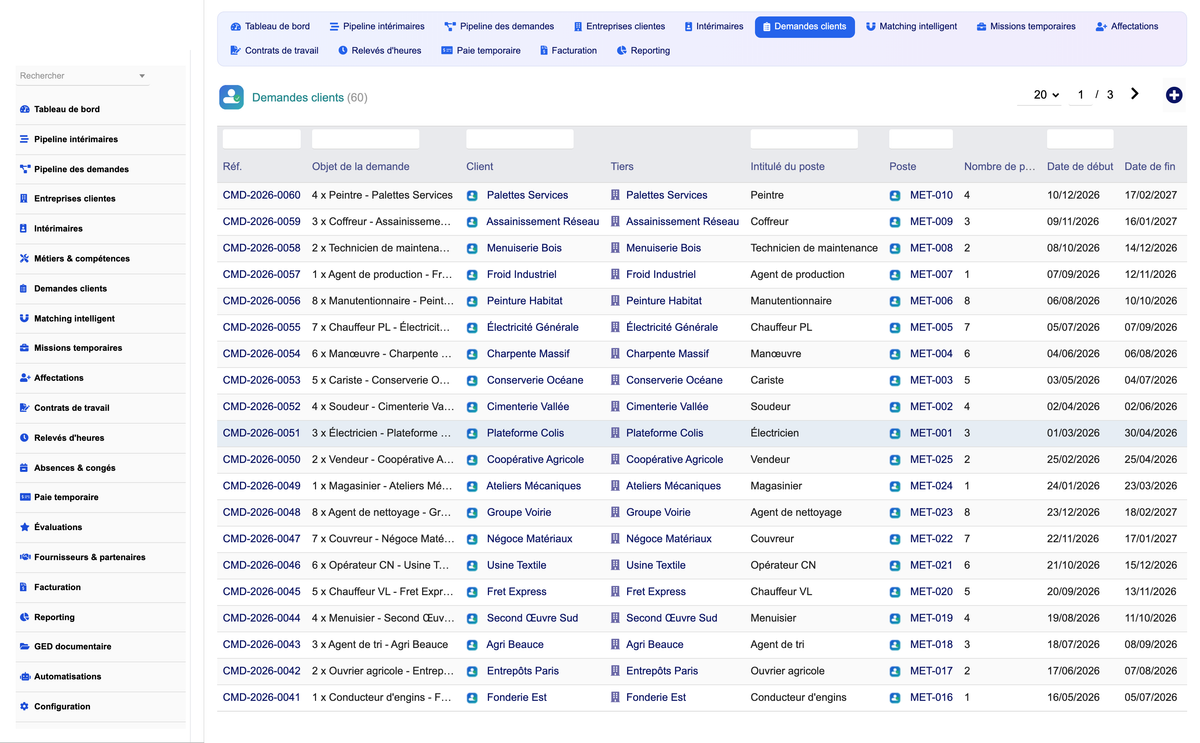
Task: Click building icon beside Assainissement Réseau tiers
Action: point(615,222)
